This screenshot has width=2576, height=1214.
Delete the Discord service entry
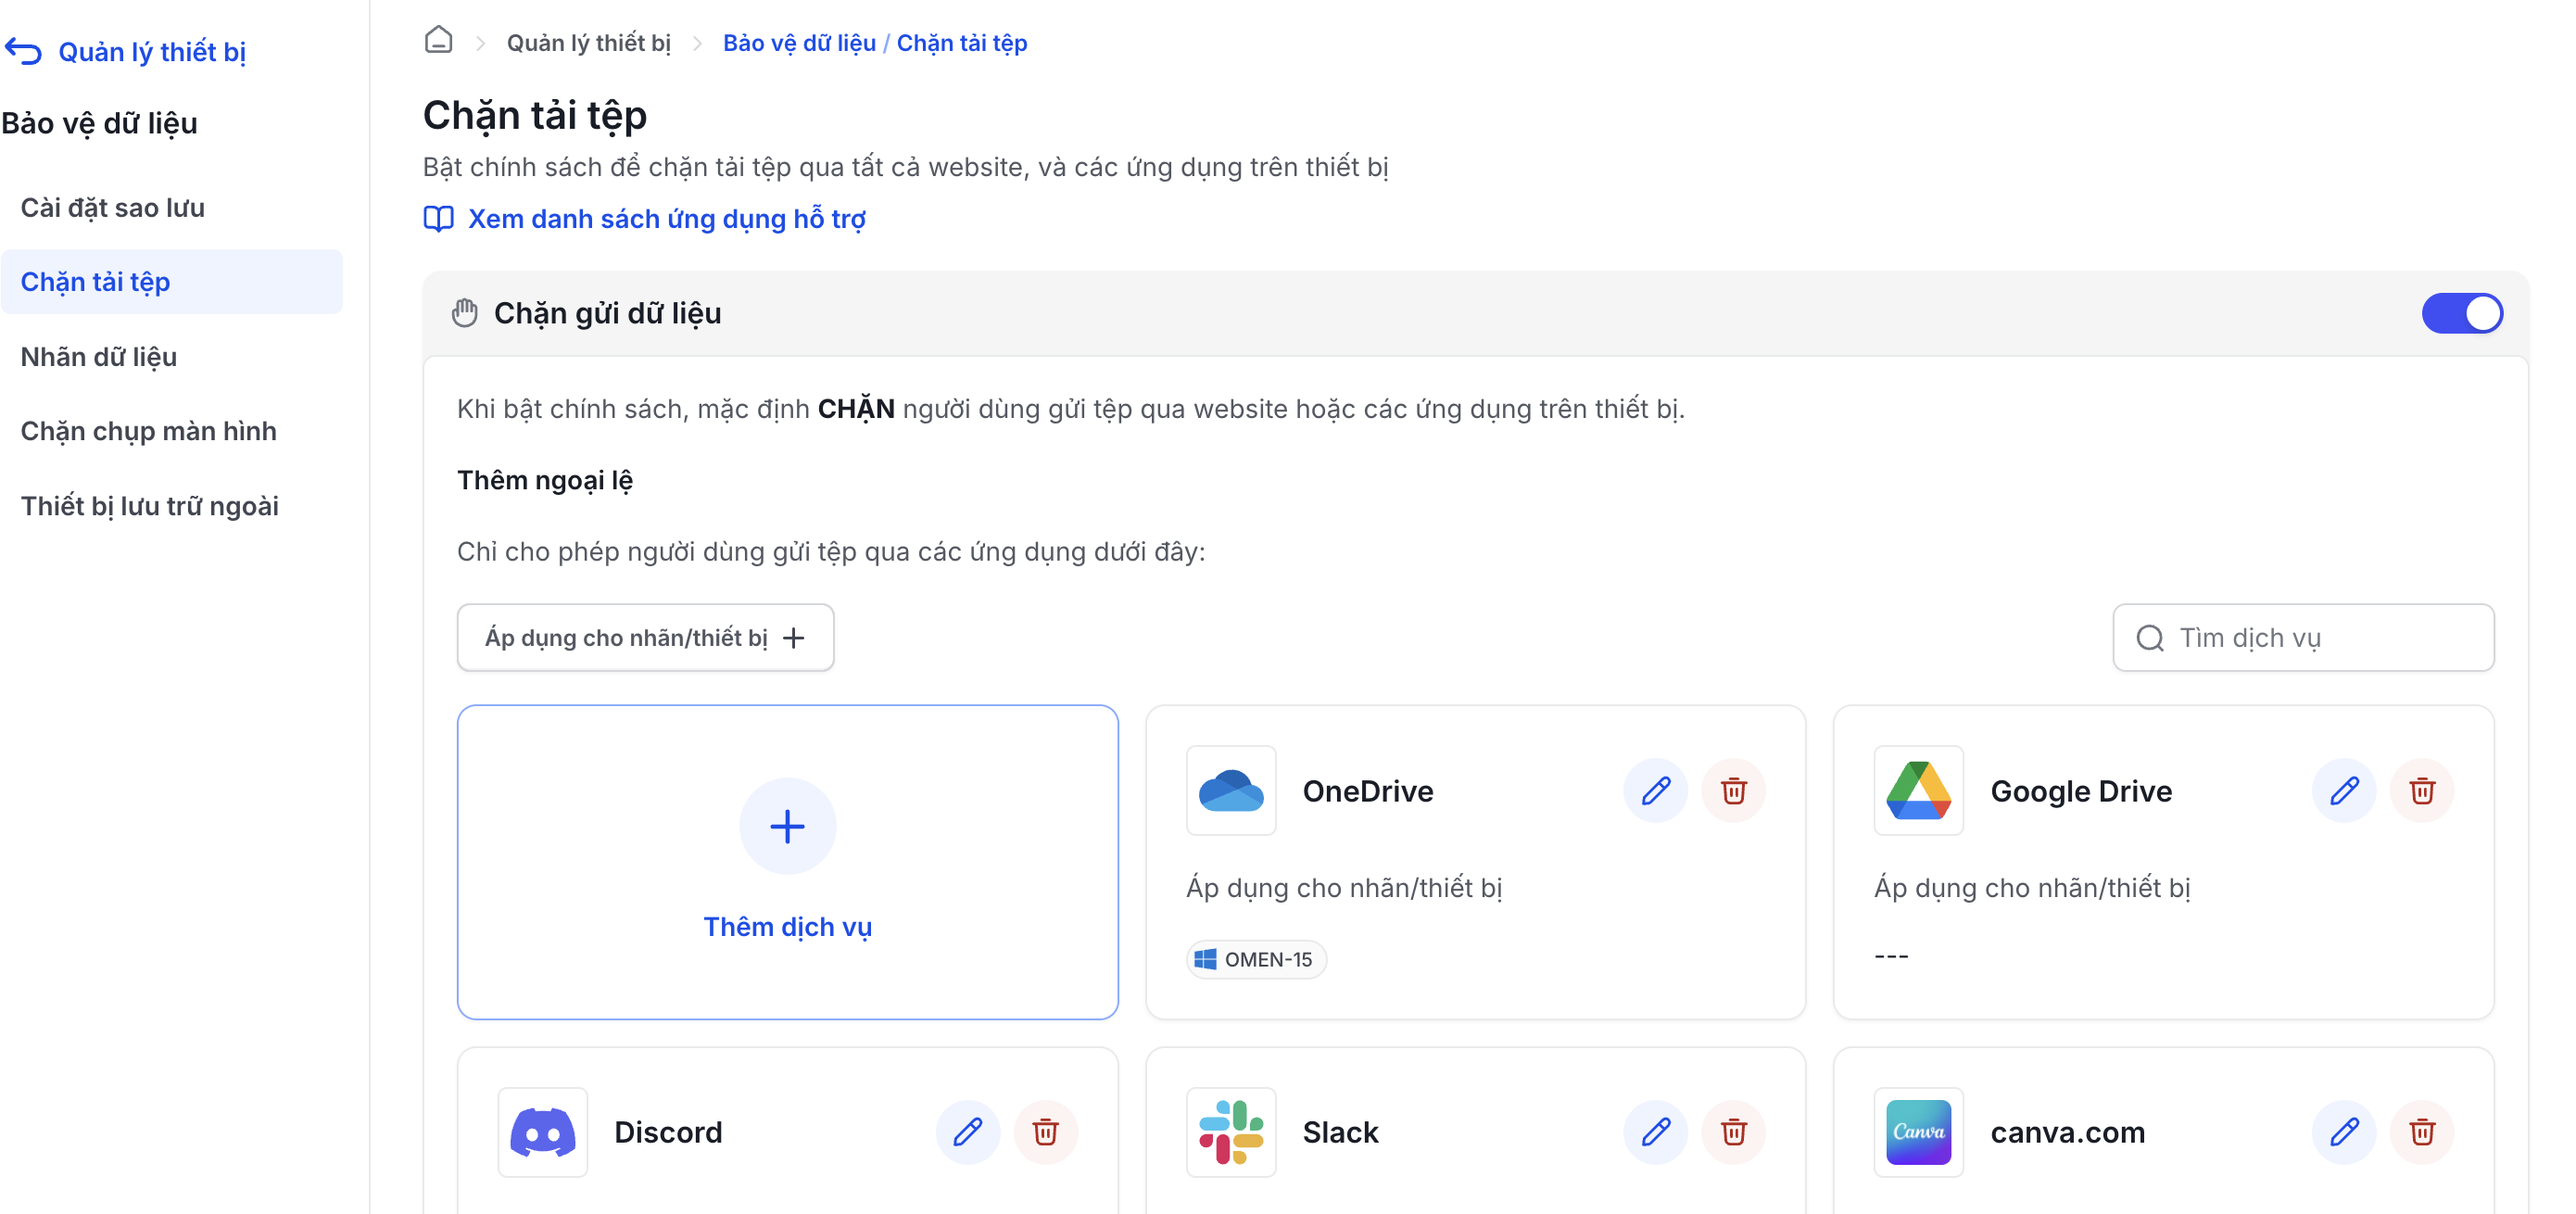click(1045, 1132)
